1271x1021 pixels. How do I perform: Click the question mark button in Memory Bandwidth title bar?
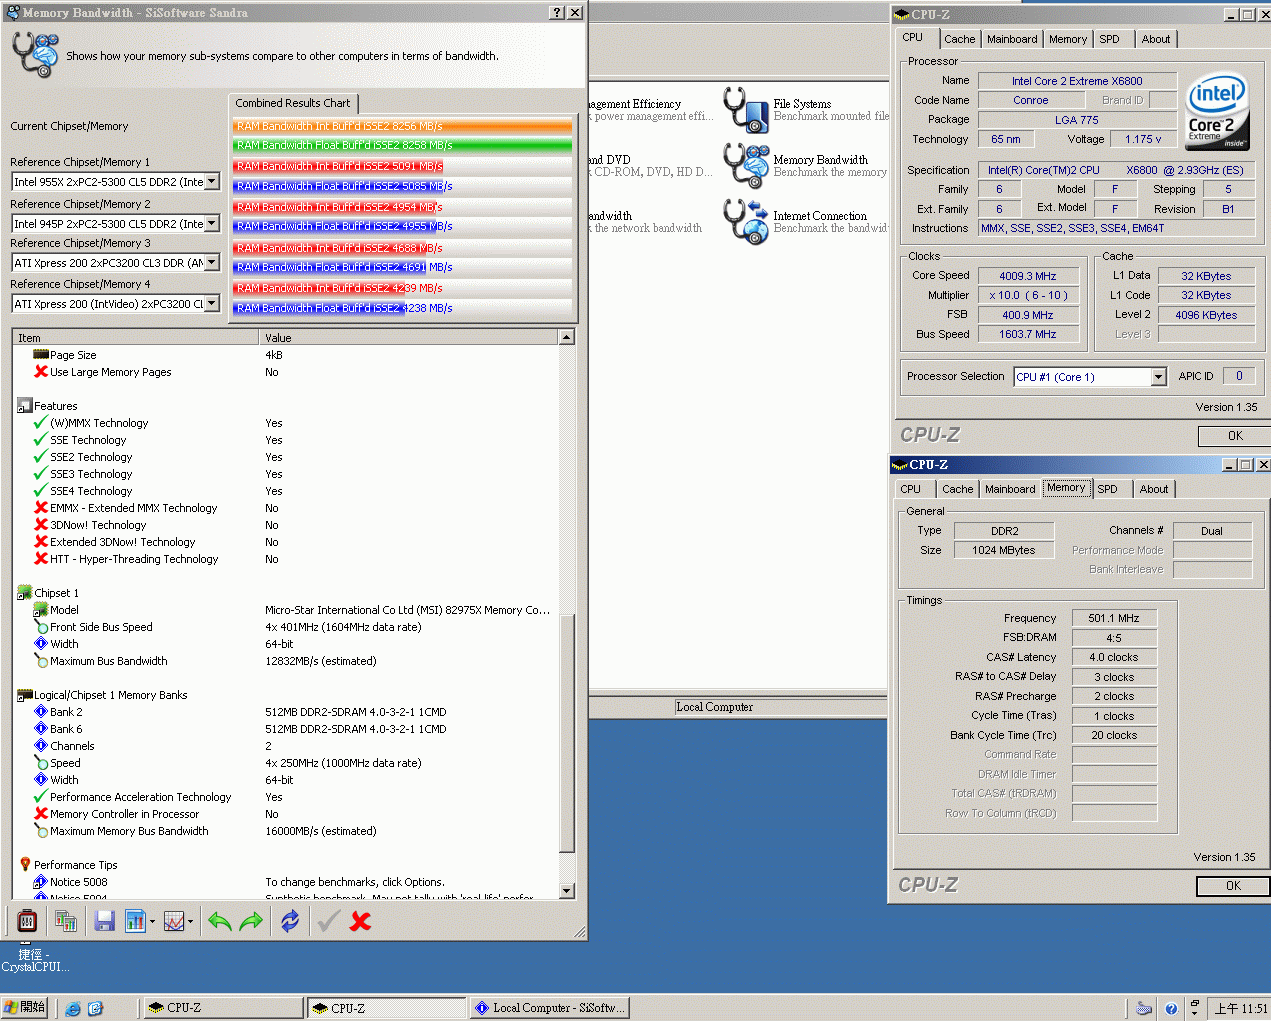tap(557, 13)
